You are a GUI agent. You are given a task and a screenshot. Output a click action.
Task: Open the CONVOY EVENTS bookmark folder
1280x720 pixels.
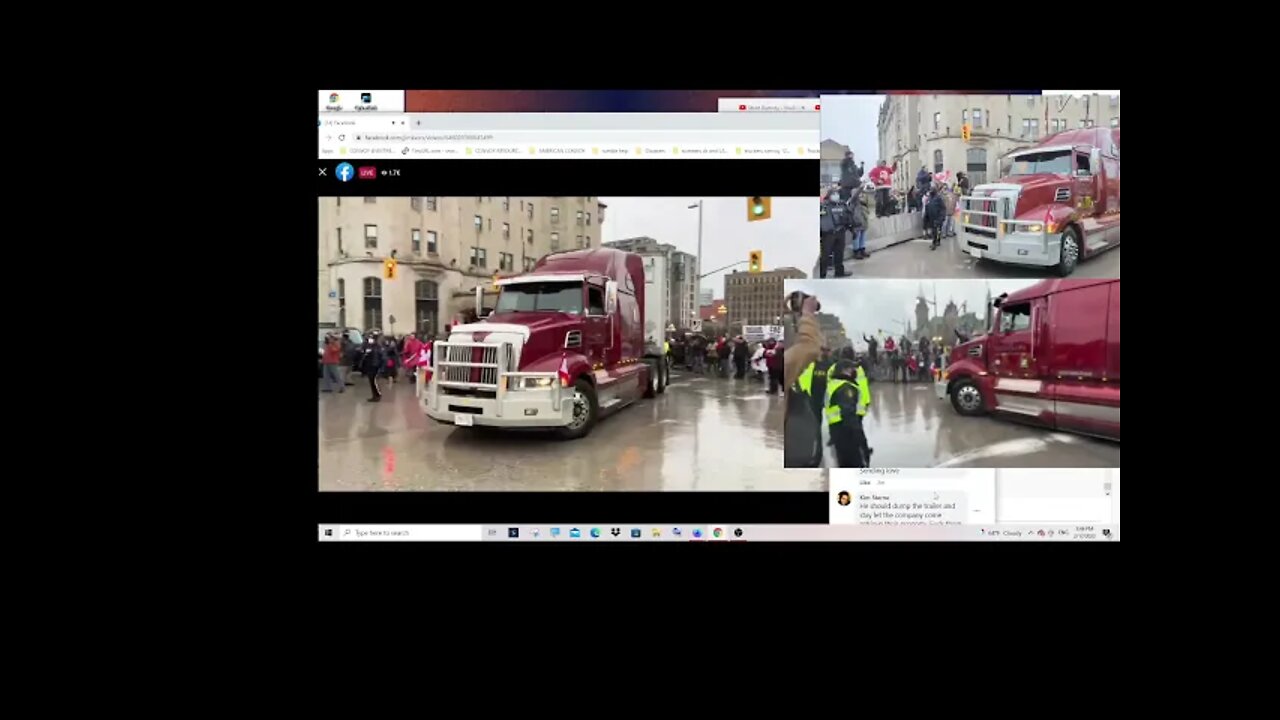coord(367,151)
